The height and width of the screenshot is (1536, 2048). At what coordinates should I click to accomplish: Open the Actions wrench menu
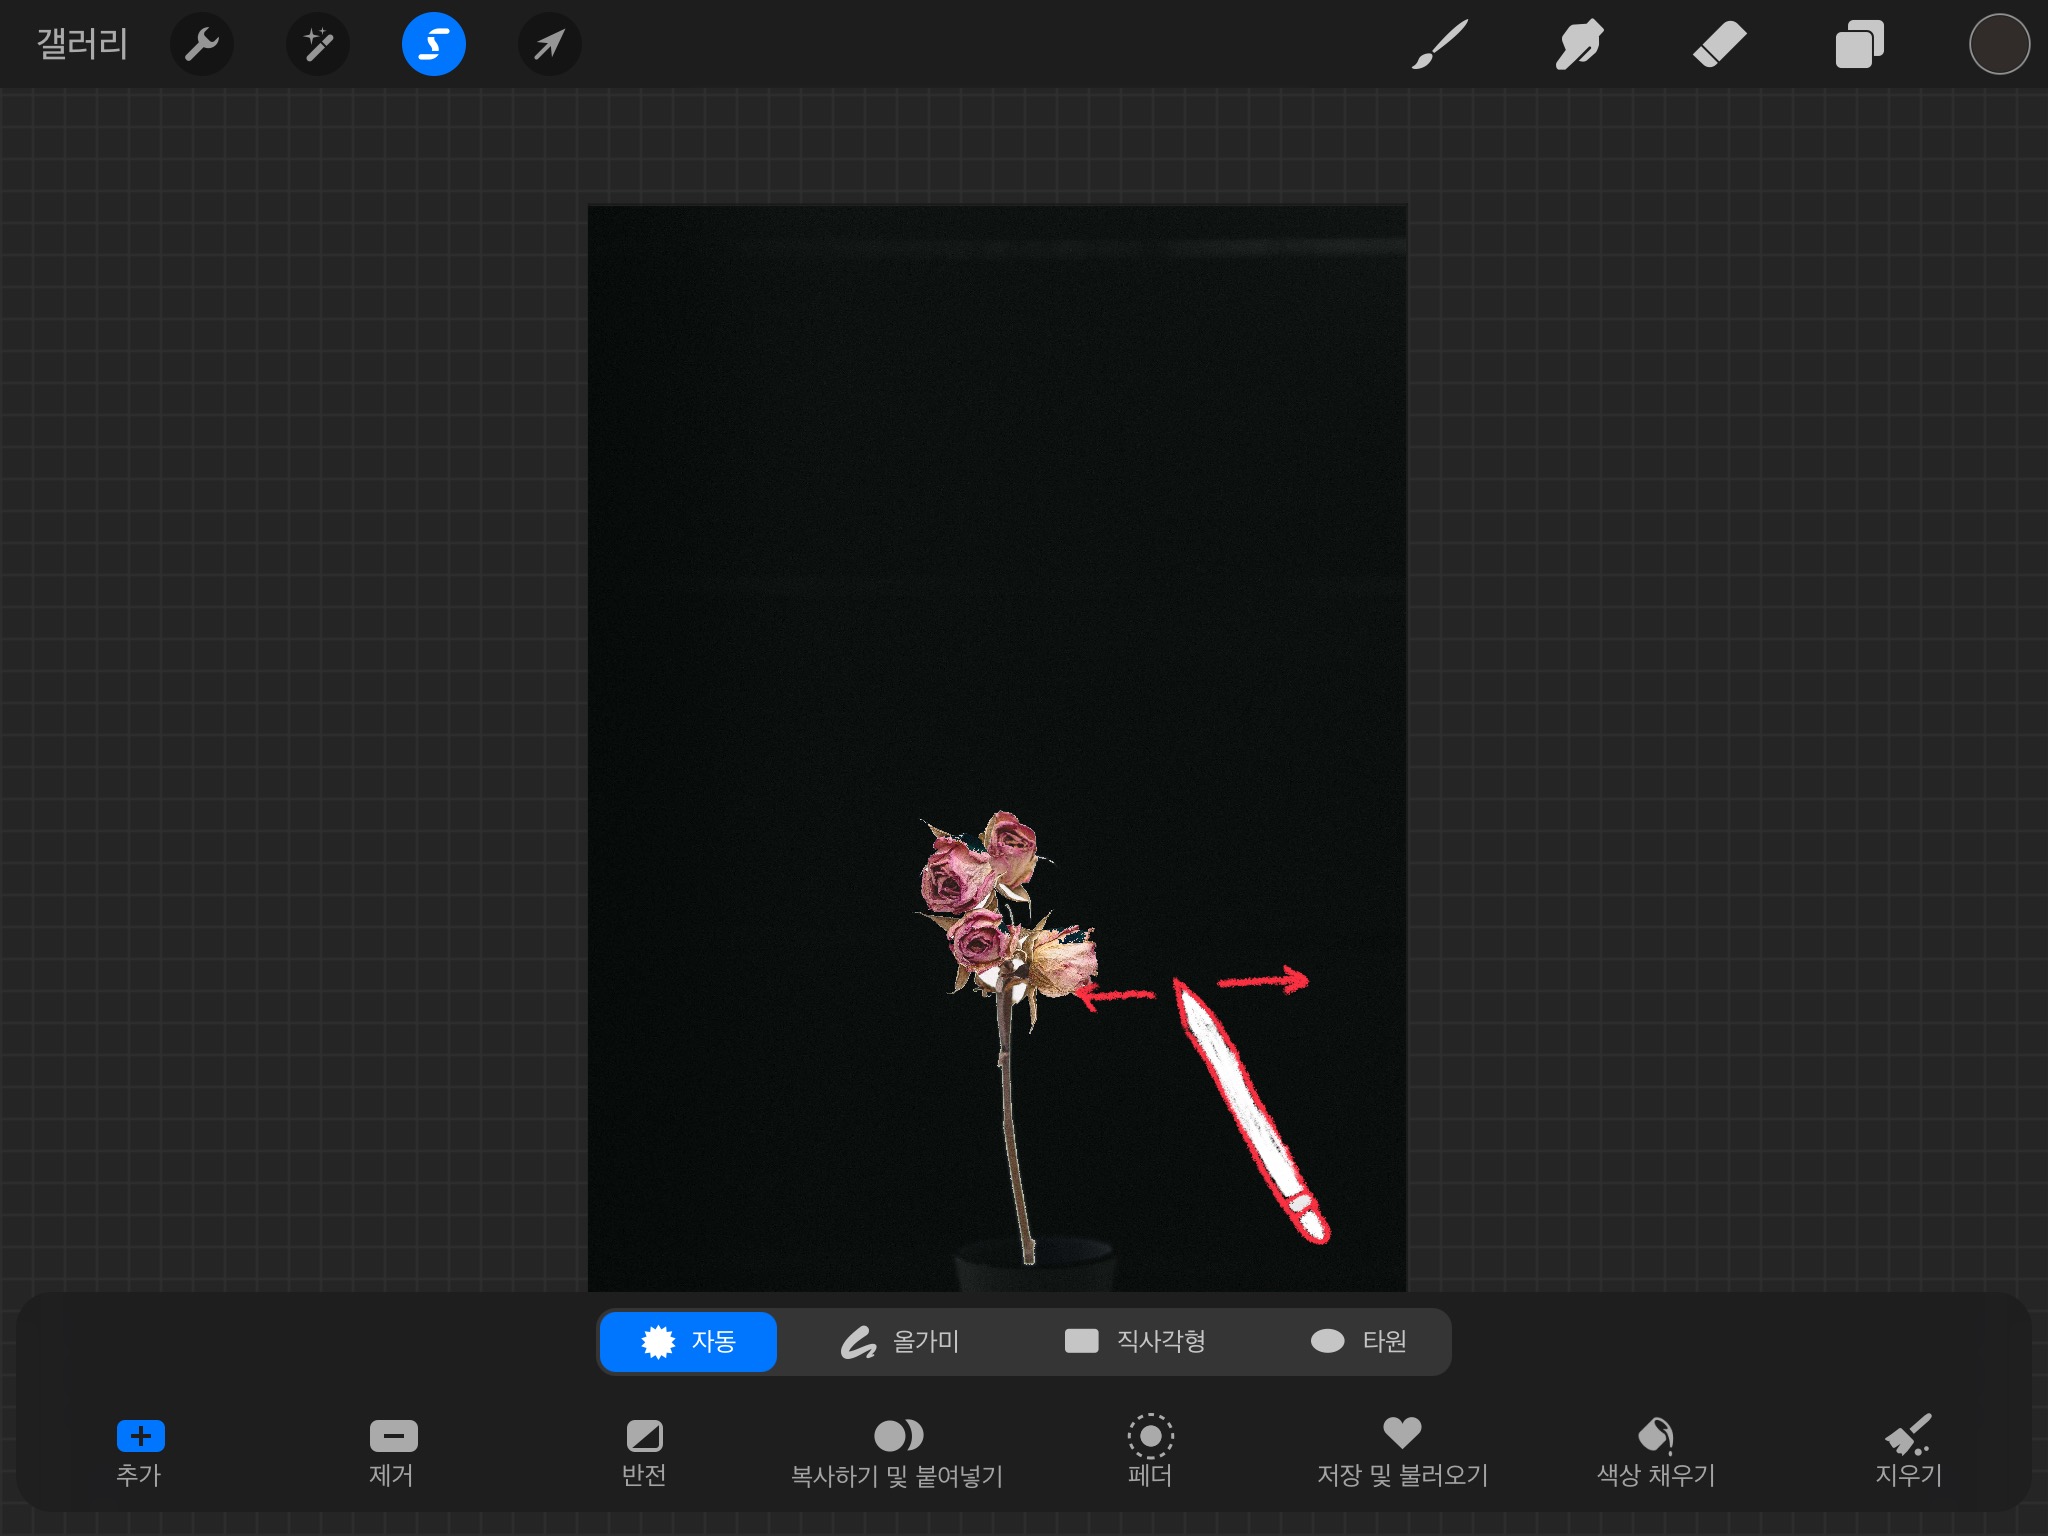coord(202,45)
